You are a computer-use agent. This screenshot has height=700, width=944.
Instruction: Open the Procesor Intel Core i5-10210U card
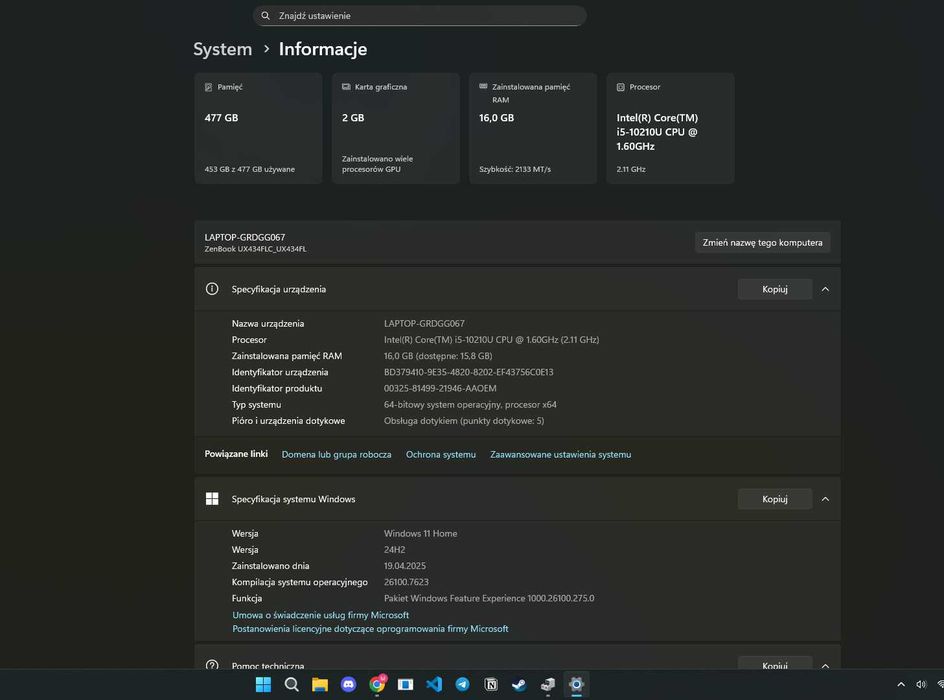pos(670,128)
